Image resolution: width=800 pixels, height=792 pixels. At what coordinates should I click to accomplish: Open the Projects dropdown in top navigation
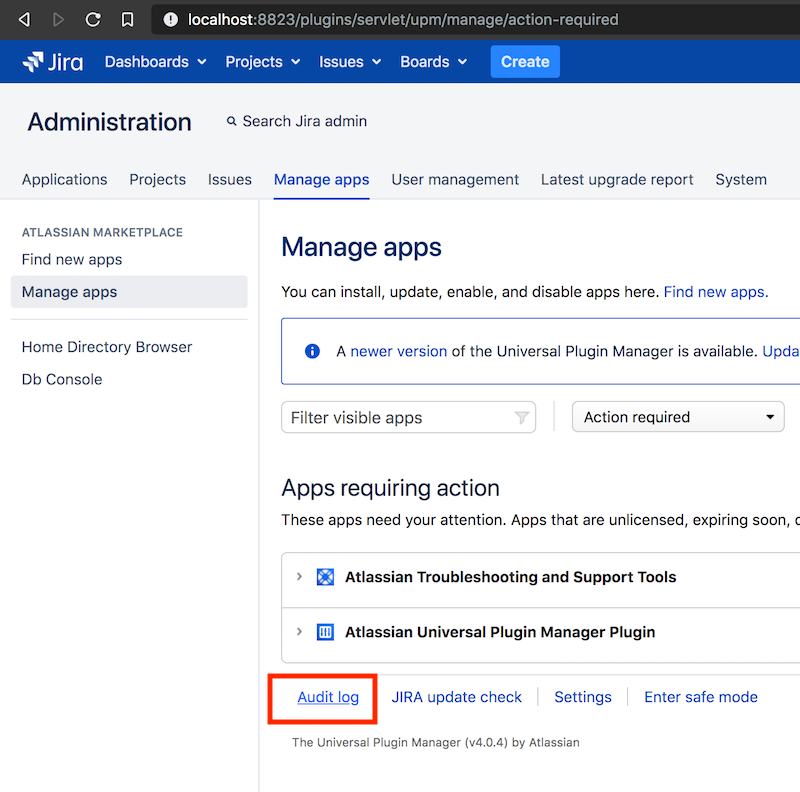(x=262, y=62)
